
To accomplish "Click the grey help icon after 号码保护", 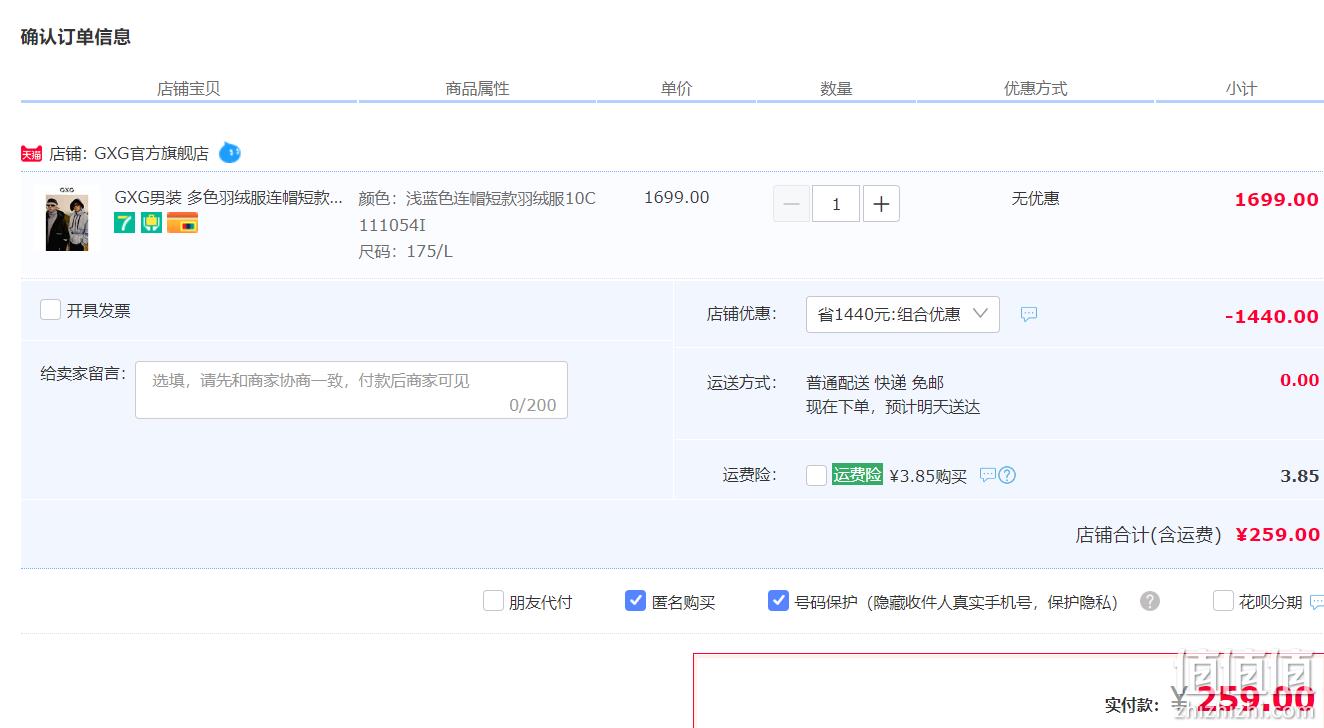I will click(x=1150, y=601).
